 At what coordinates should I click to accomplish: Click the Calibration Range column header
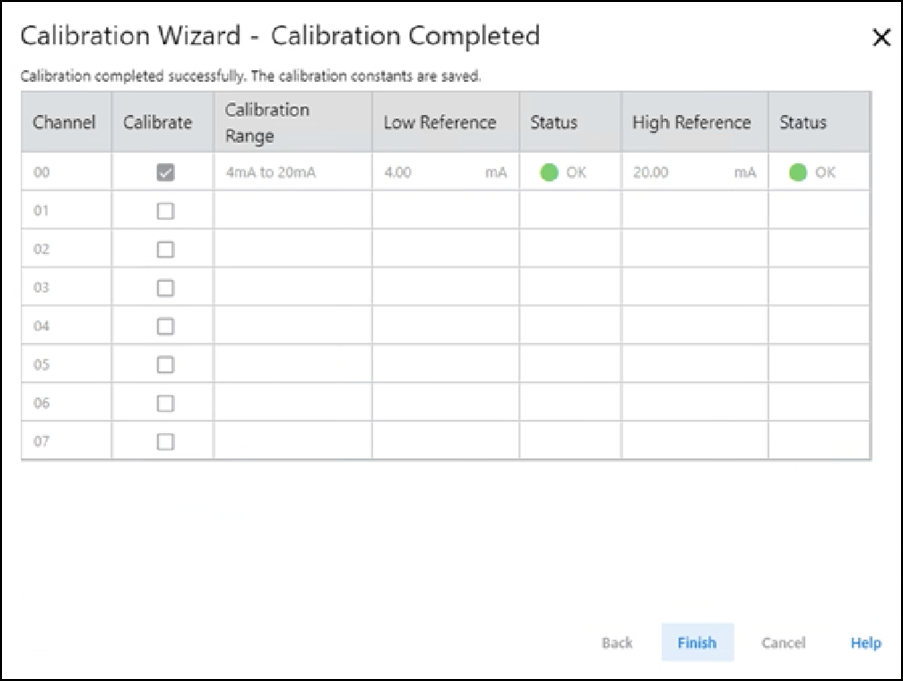pyautogui.click(x=292, y=123)
